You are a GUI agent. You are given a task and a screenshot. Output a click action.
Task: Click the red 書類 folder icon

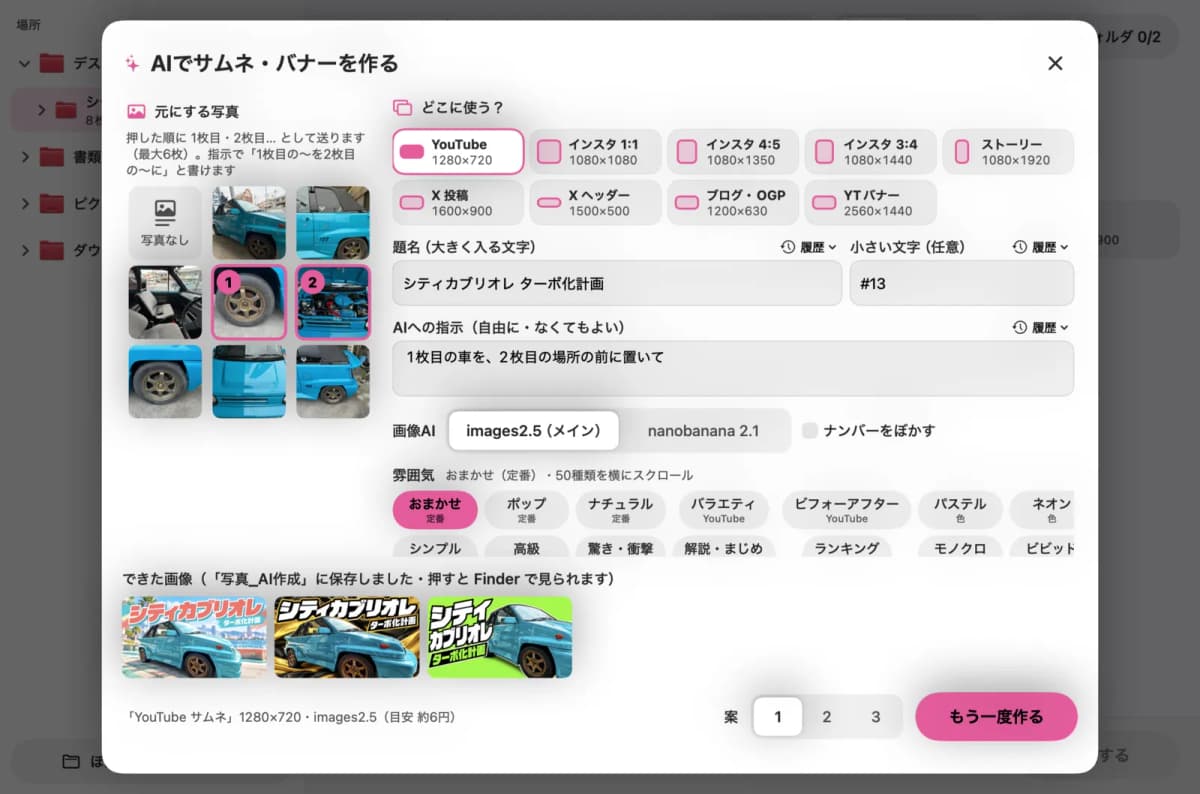[x=52, y=157]
